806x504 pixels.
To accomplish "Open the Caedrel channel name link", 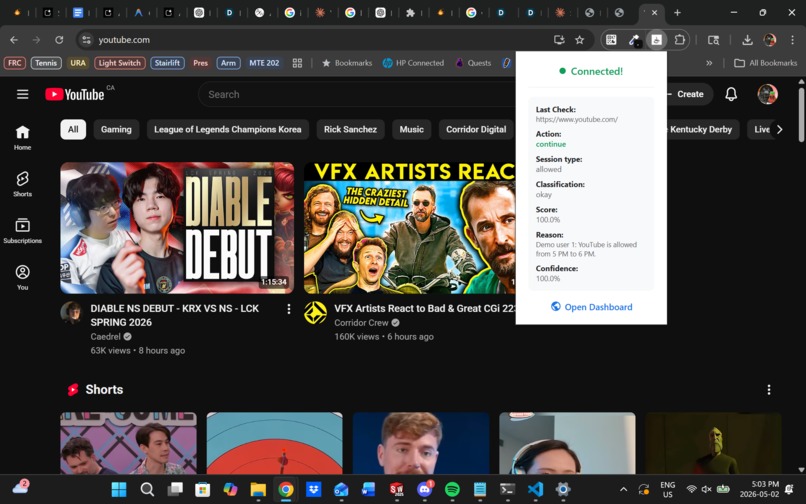I will tap(105, 336).
